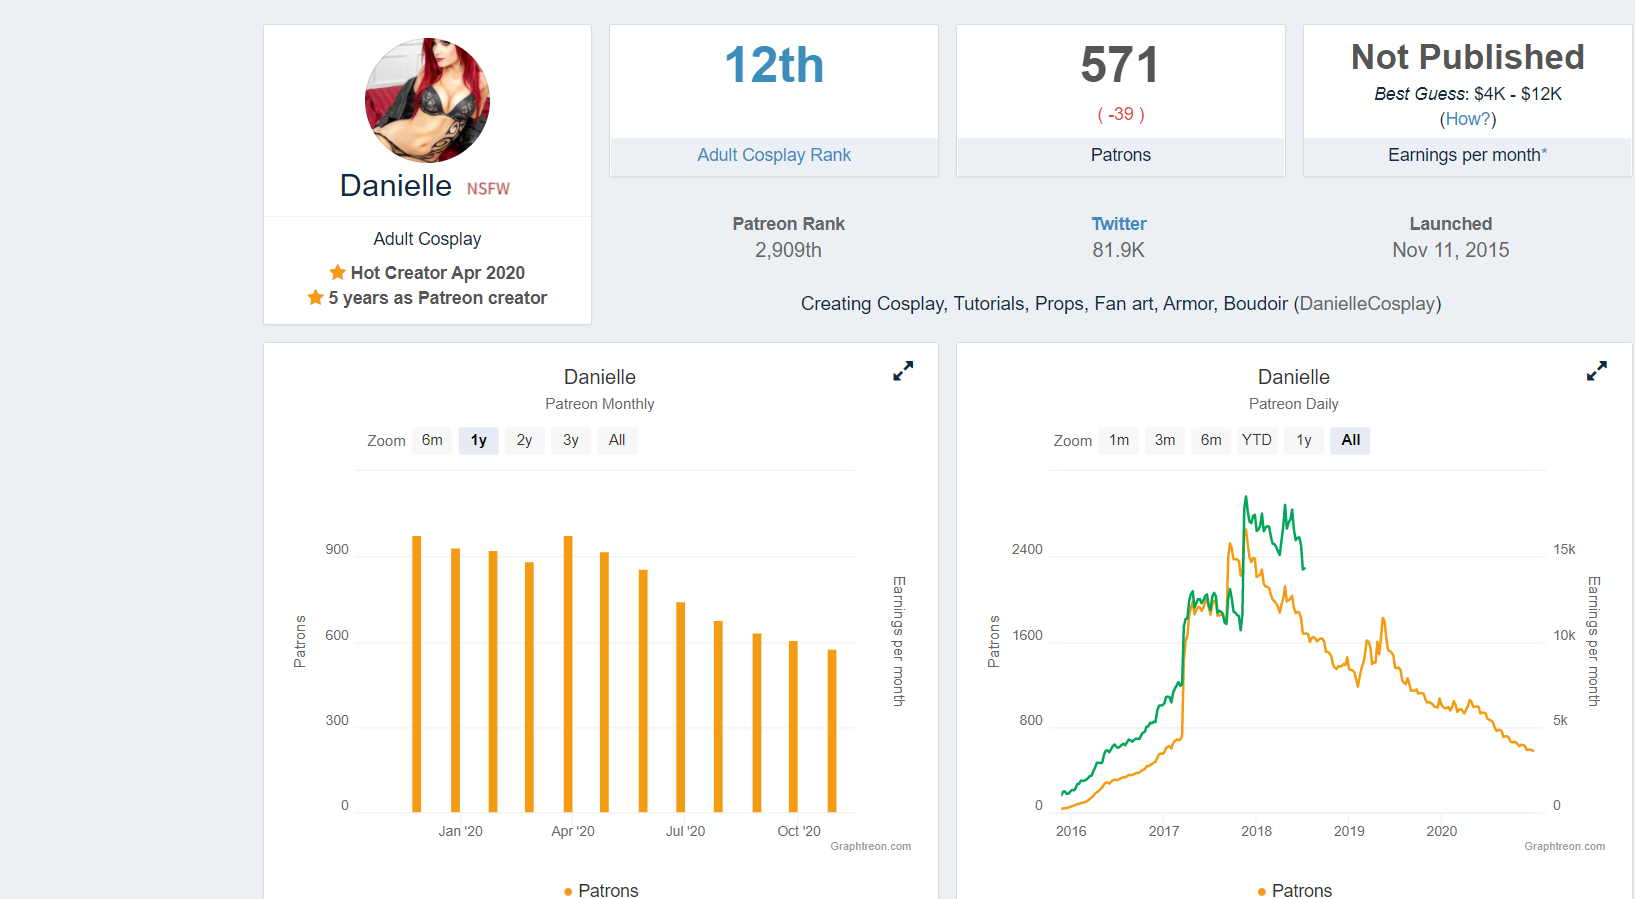Set daily chart zoom to 6m
The image size is (1635, 899).
point(1211,440)
